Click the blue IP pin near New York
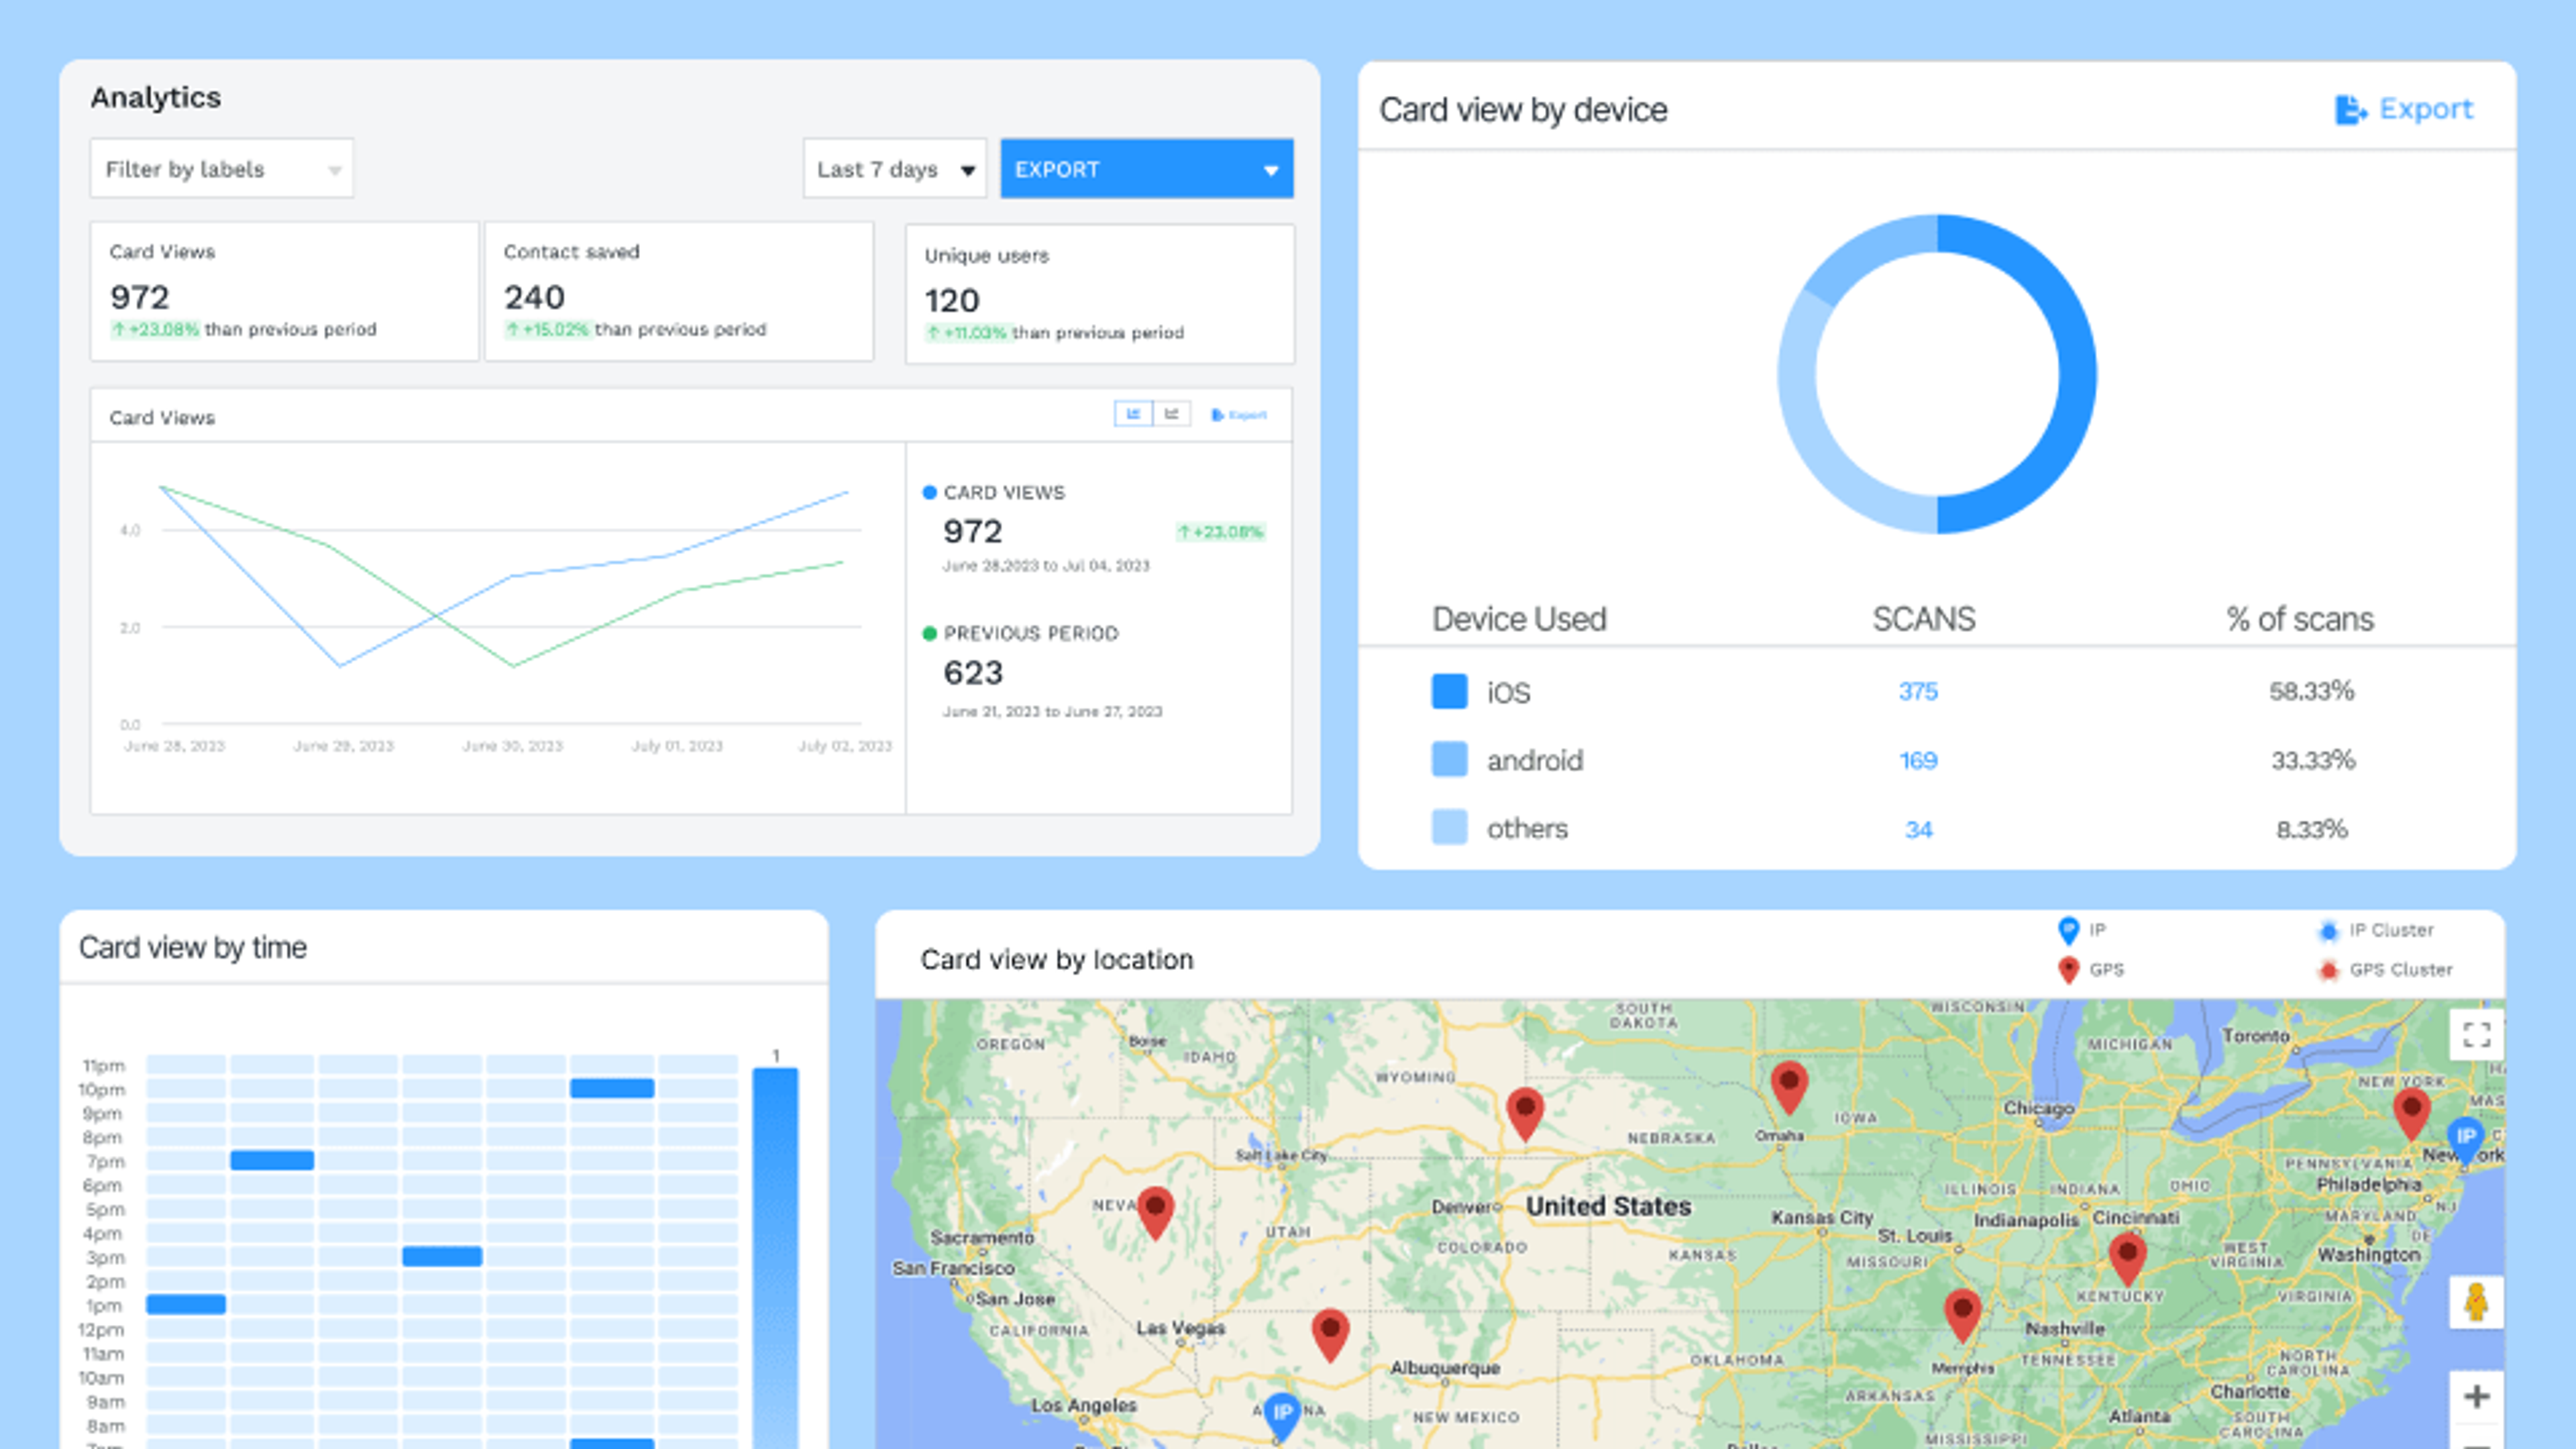This screenshot has height=1449, width=2576. 2465,1138
